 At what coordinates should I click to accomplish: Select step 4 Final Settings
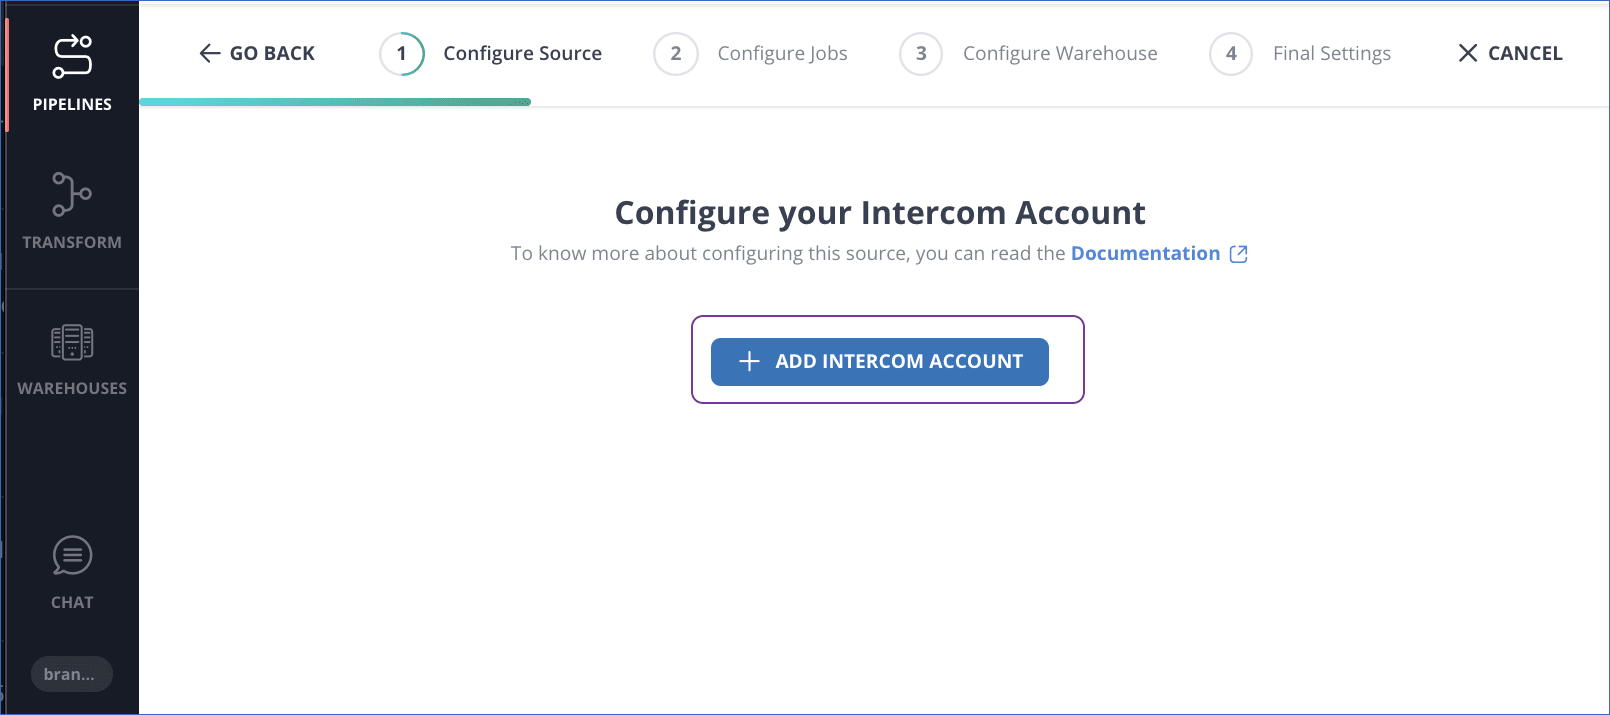point(1231,53)
